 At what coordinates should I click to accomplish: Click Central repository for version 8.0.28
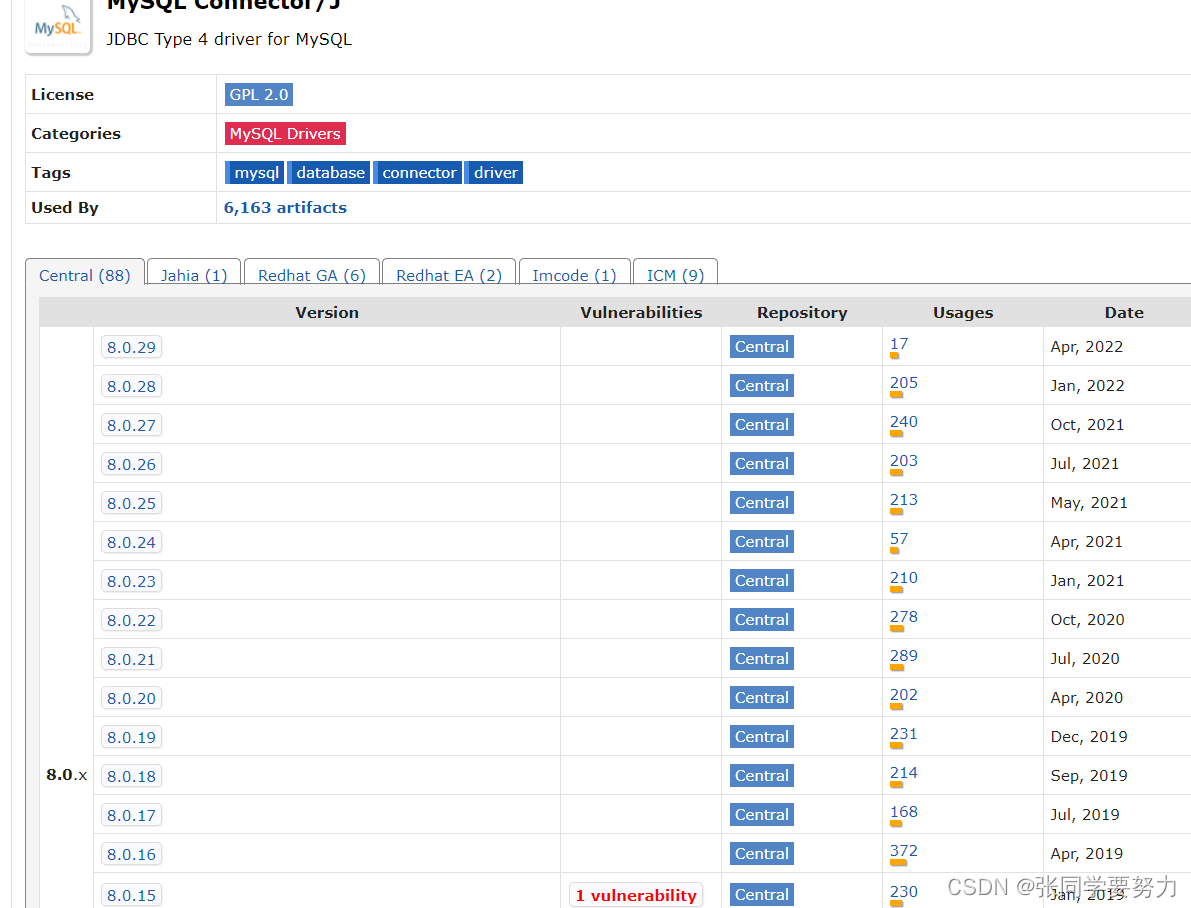tap(762, 385)
